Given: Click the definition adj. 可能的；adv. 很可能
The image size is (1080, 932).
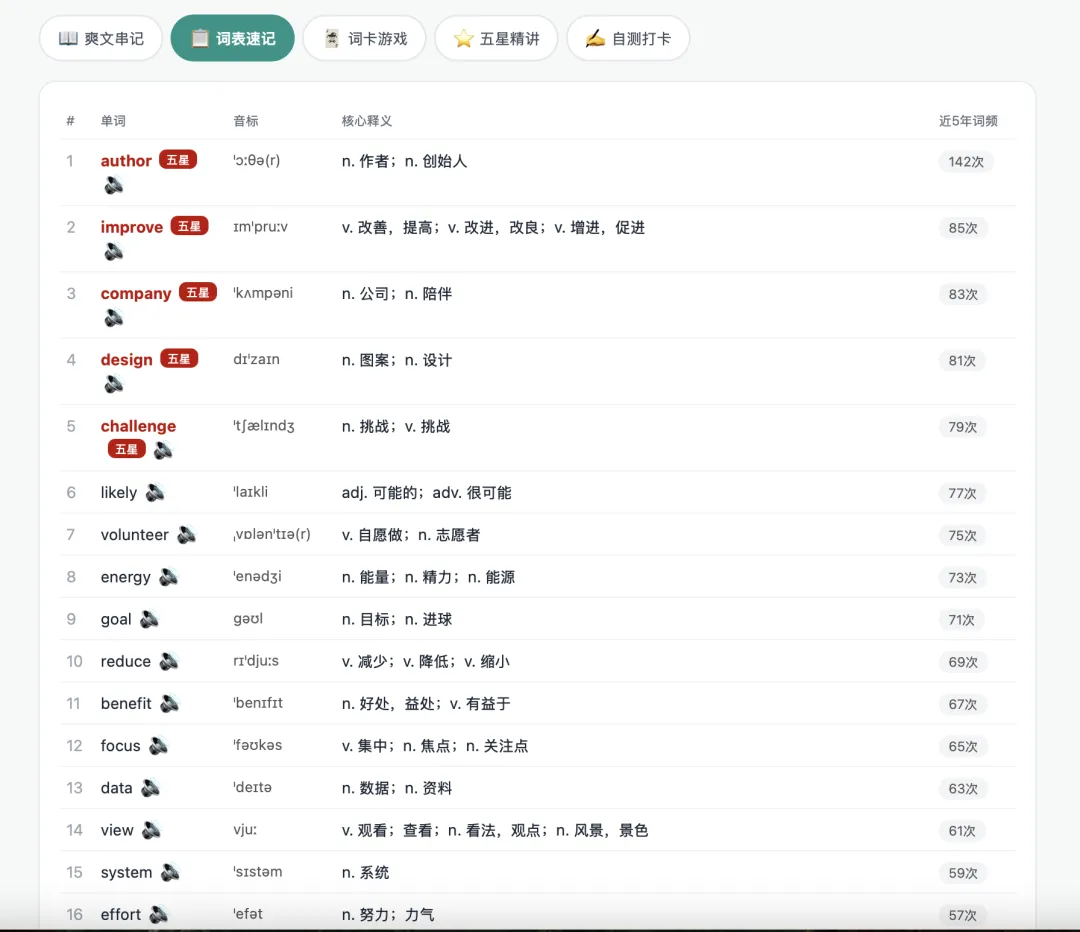Looking at the screenshot, I should click(x=426, y=493).
